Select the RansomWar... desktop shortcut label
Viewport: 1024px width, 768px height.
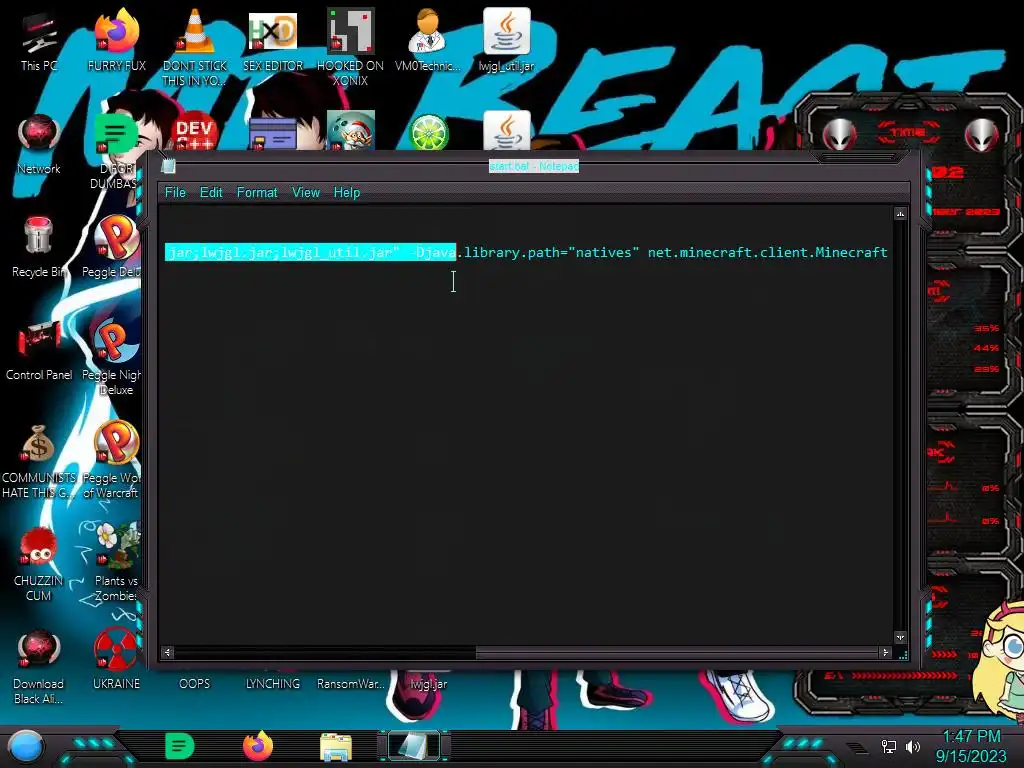pos(351,684)
